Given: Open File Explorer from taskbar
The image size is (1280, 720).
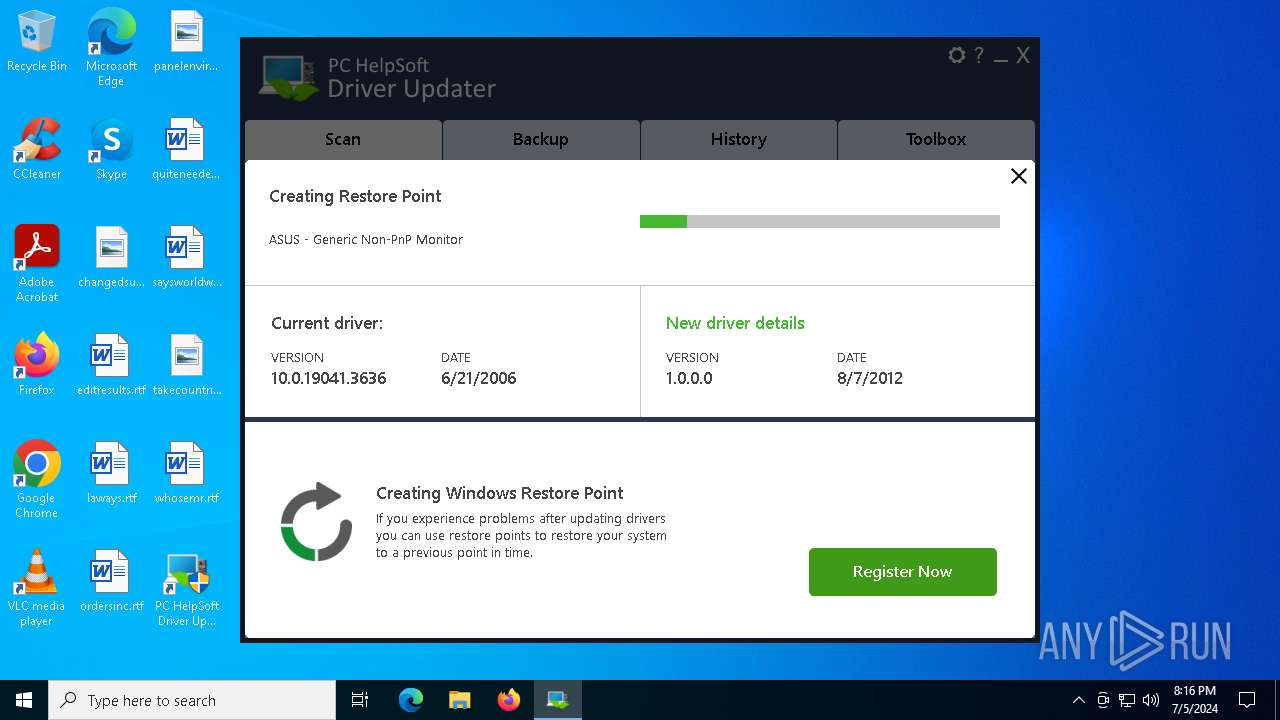Looking at the screenshot, I should point(460,700).
